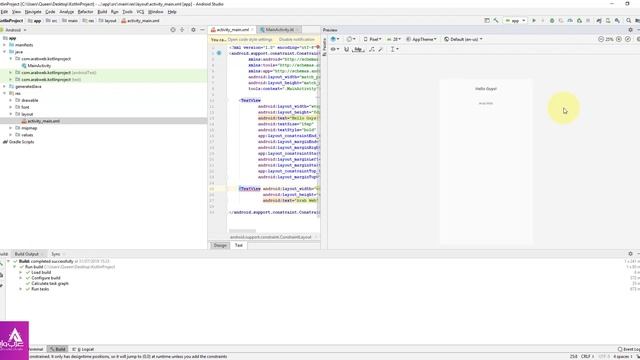
Task: Open the Navigate menu
Action: tap(33, 12)
